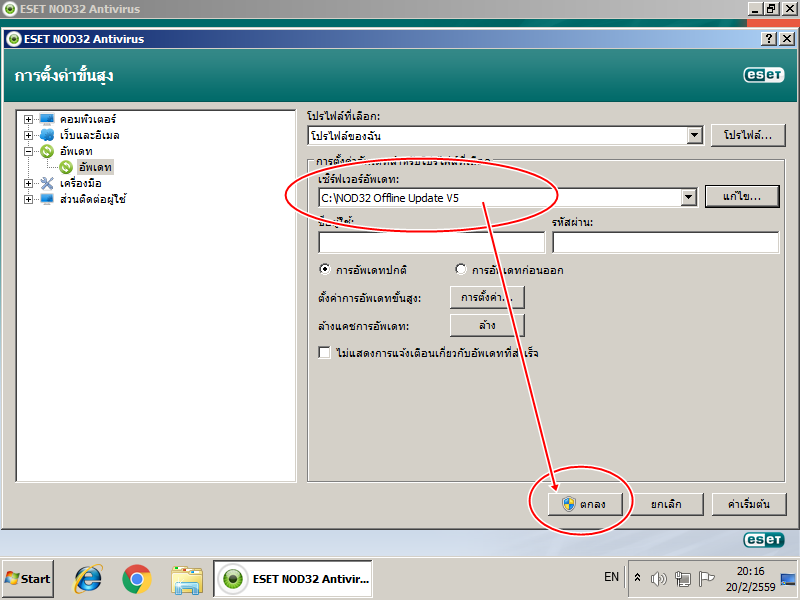
Task: Click the แก้ไข... edit server button
Action: coord(742,196)
